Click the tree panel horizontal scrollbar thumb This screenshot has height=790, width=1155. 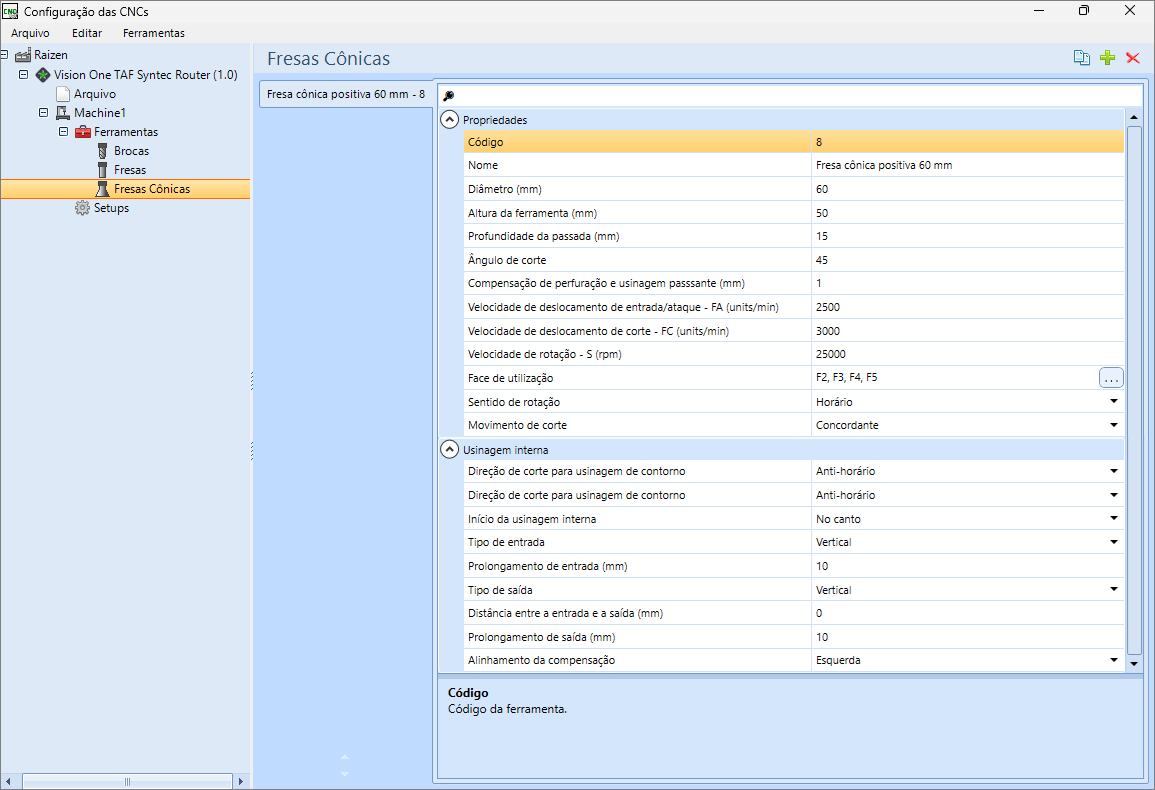coord(127,781)
